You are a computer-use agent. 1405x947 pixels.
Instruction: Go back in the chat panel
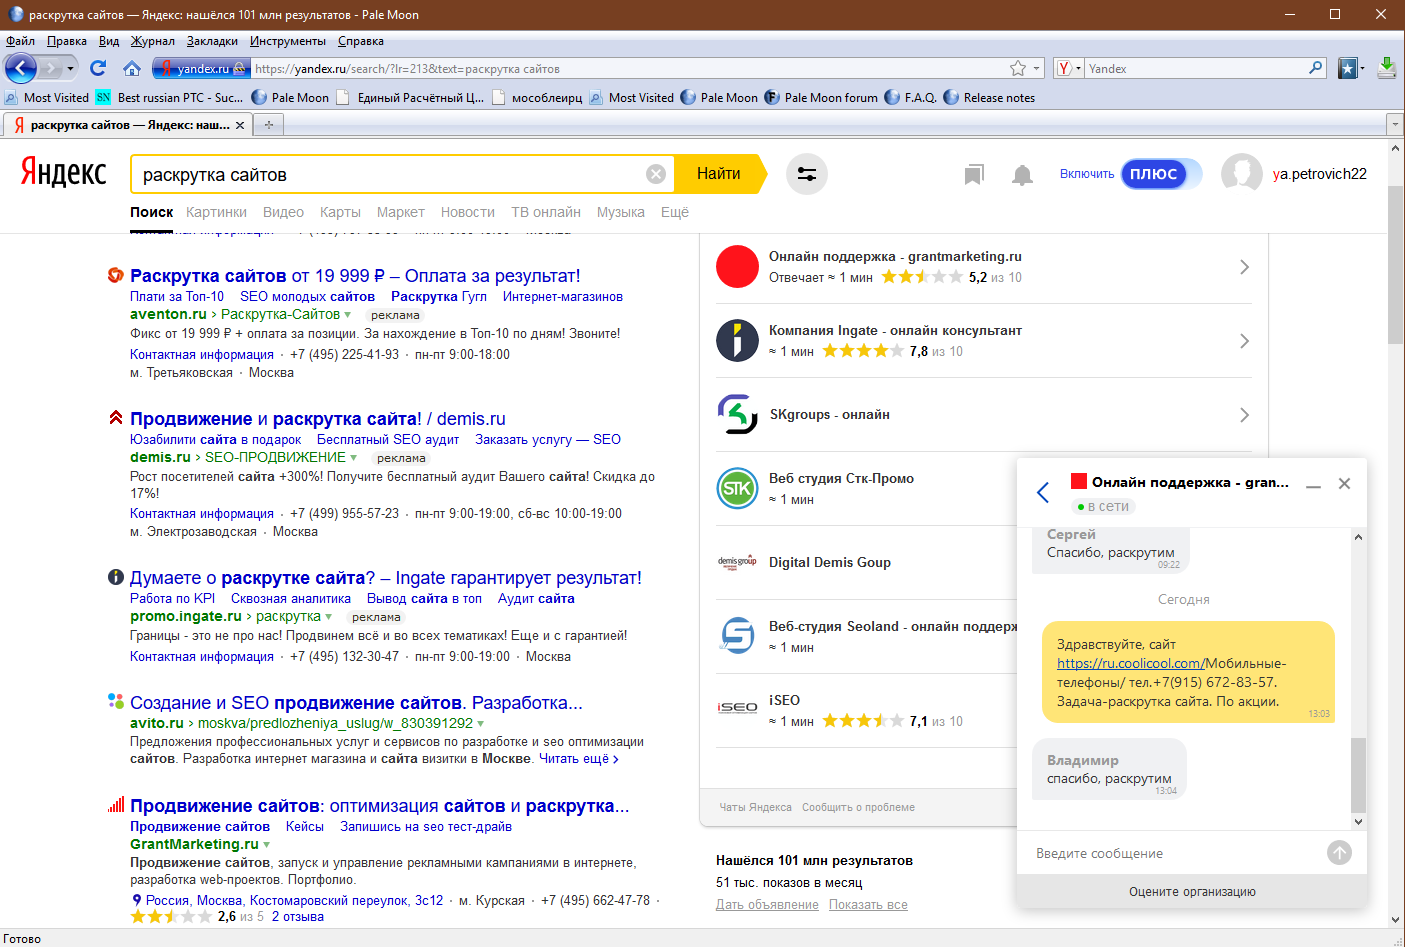coord(1043,492)
